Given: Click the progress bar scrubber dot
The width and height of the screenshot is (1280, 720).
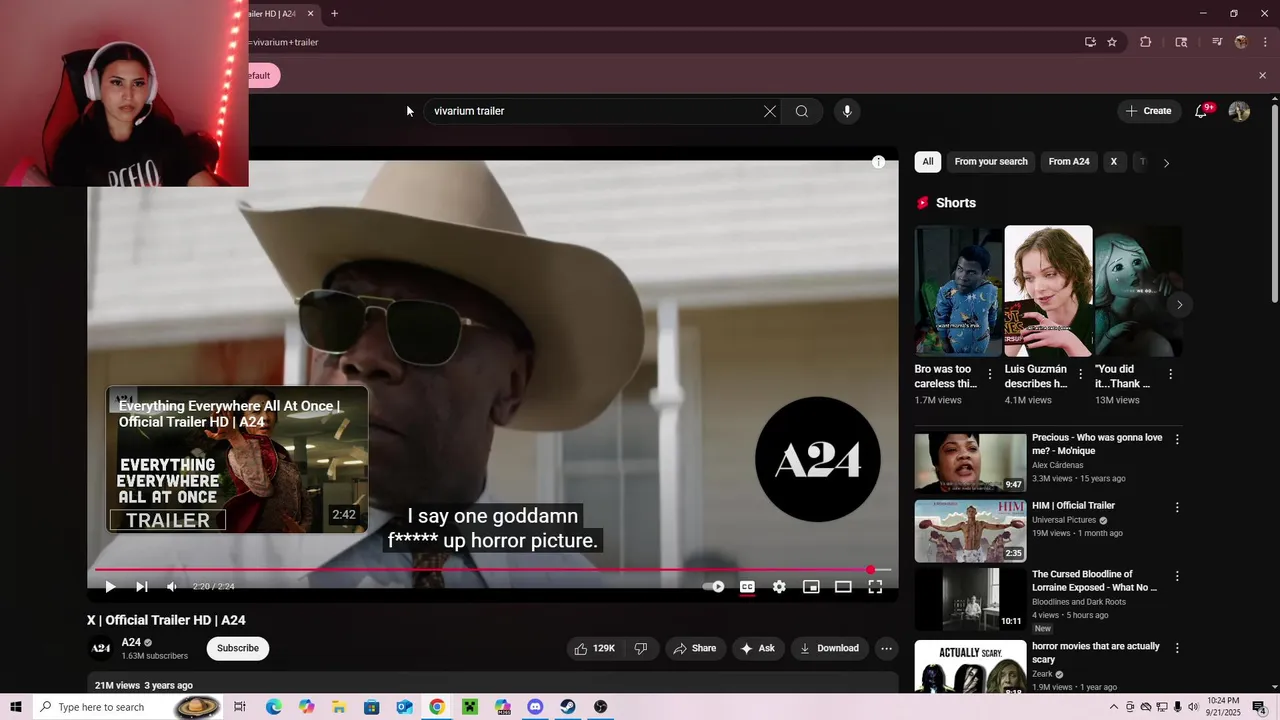Looking at the screenshot, I should tap(870, 570).
